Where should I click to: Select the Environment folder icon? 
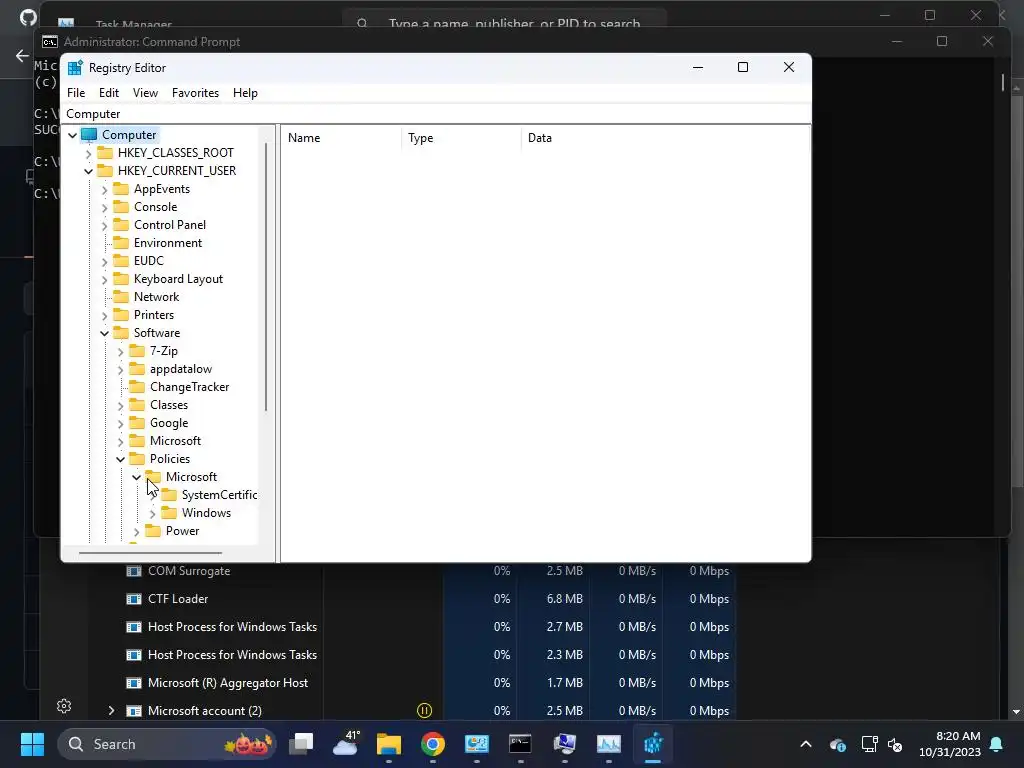[x=121, y=243]
